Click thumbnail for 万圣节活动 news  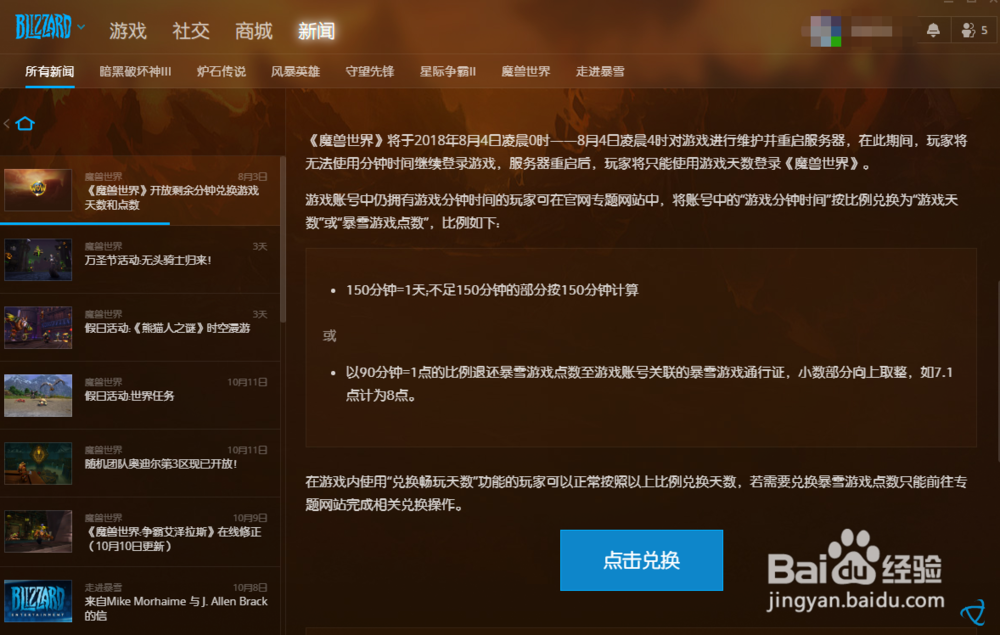pos(38,259)
